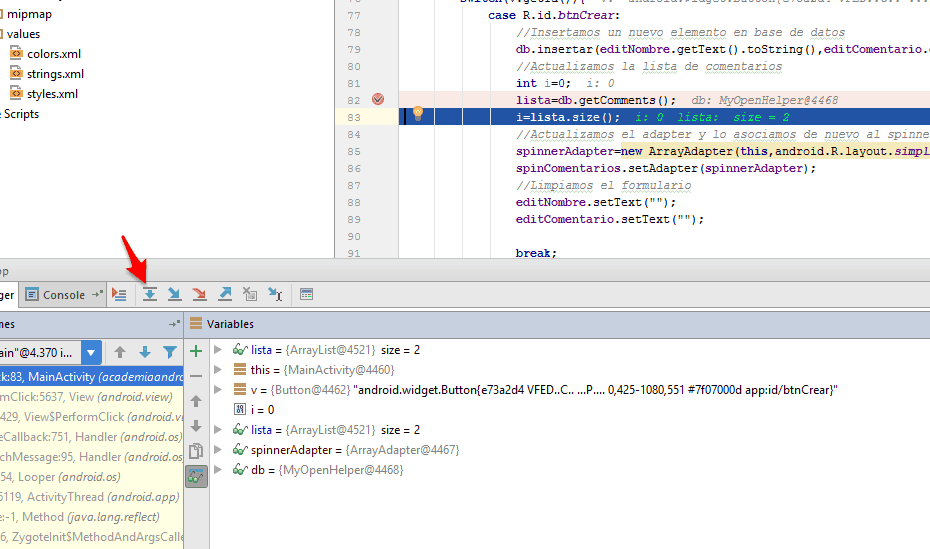The height and width of the screenshot is (549, 930).
Task: Move watch up in Variables sidebar
Action: tap(196, 401)
